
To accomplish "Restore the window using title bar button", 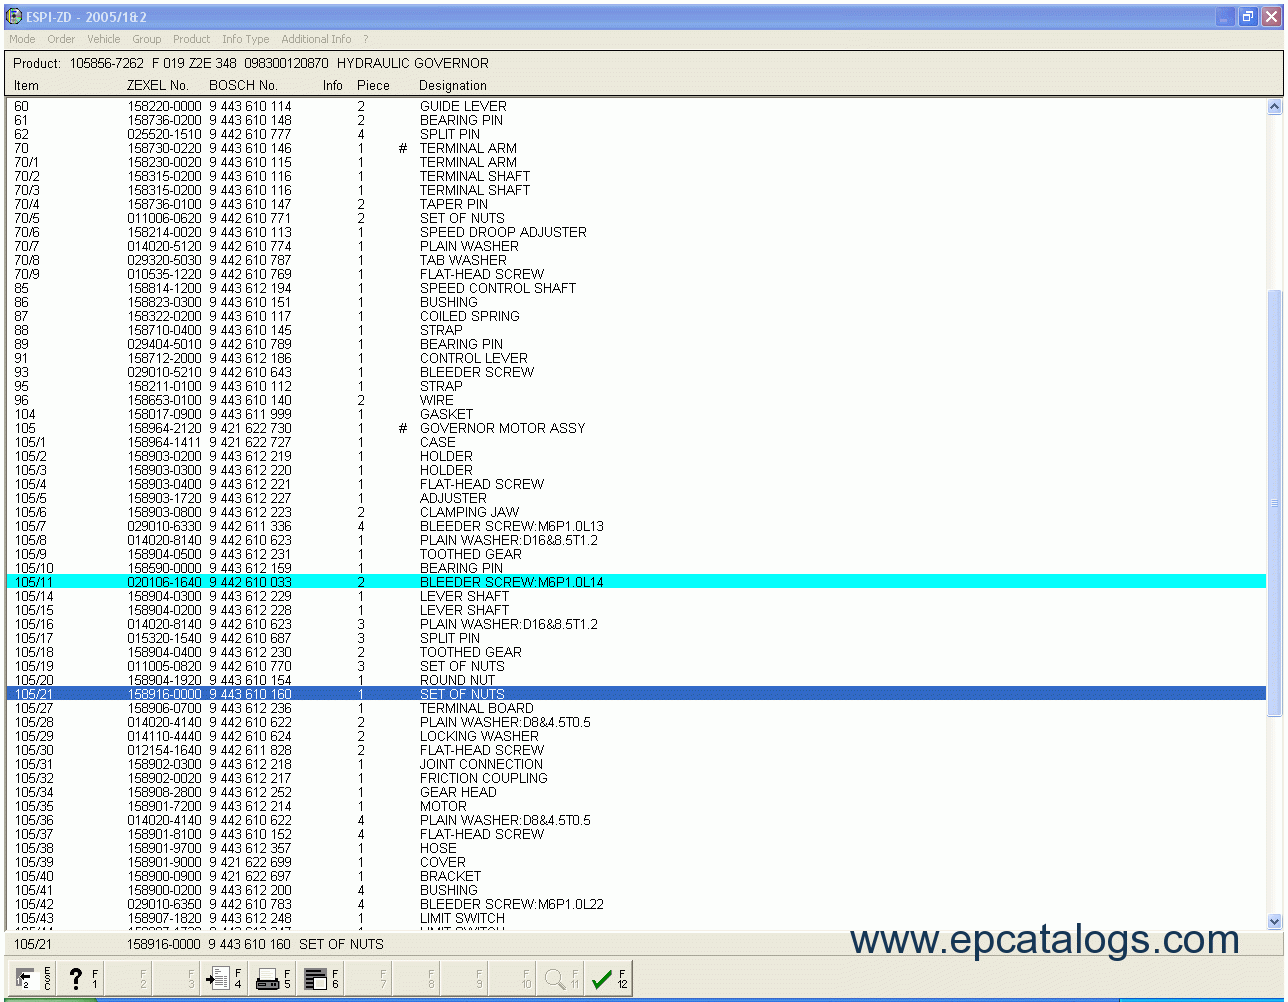I will [1247, 17].
